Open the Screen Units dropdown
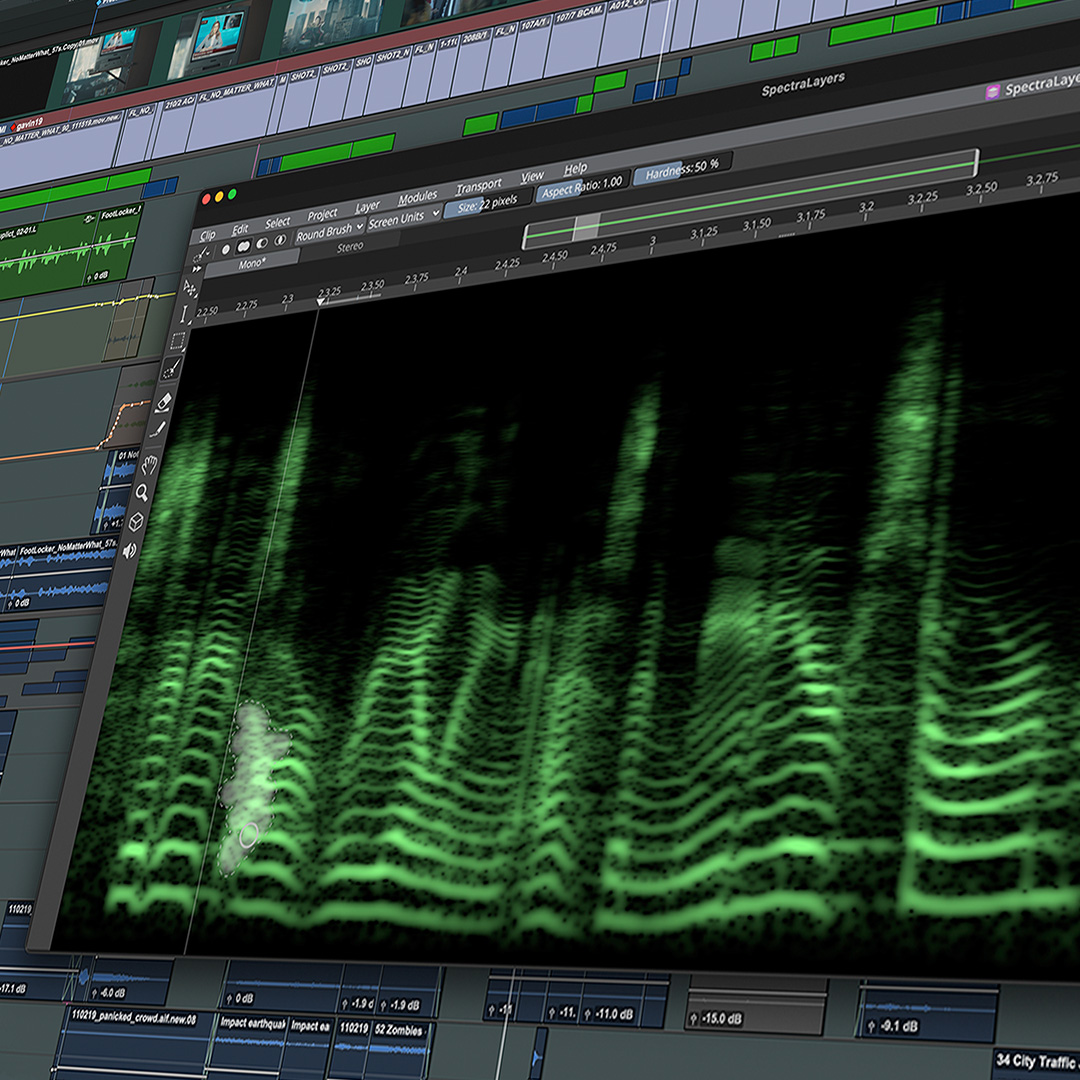The height and width of the screenshot is (1080, 1080). click(x=404, y=218)
